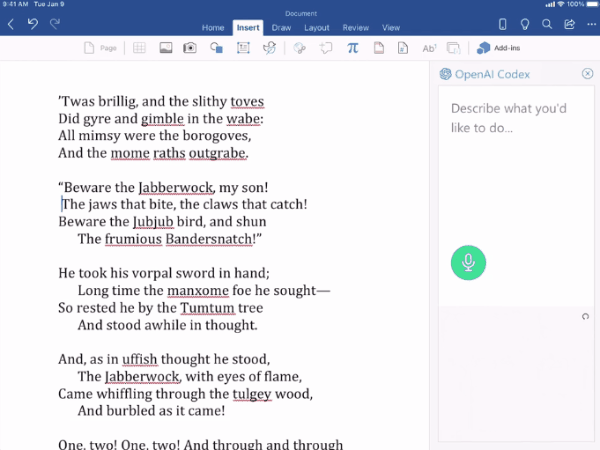600x450 pixels.
Task: Insert shapes
Action: pyautogui.click(x=216, y=48)
